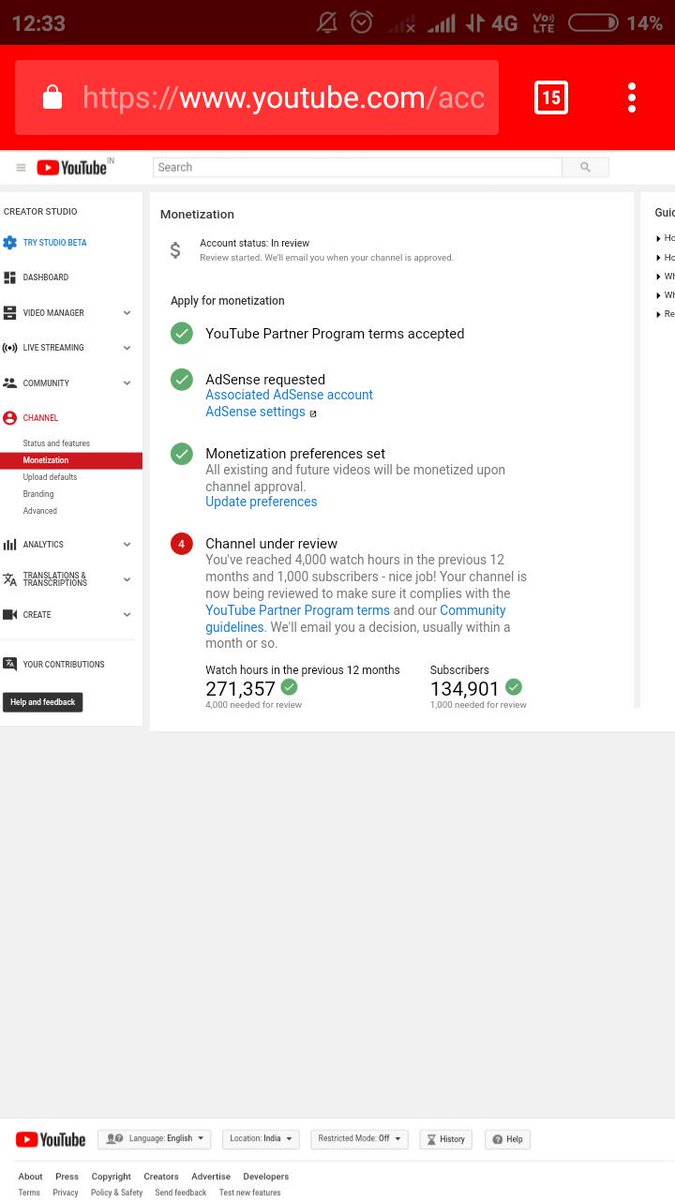Click the red step 4 badge
This screenshot has height=1200, width=675.
point(181,544)
